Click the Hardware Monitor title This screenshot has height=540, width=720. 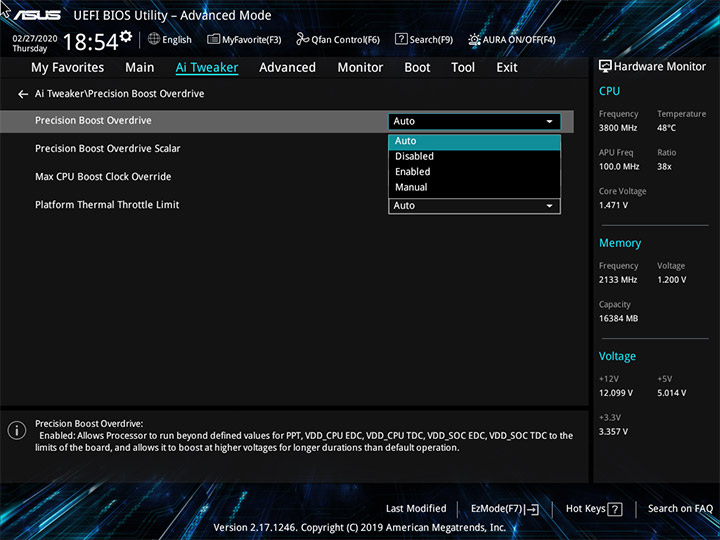point(660,67)
